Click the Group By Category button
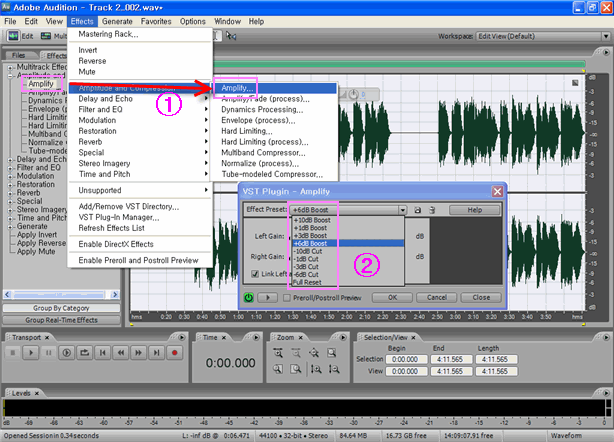The width and height of the screenshot is (614, 442). point(59,310)
